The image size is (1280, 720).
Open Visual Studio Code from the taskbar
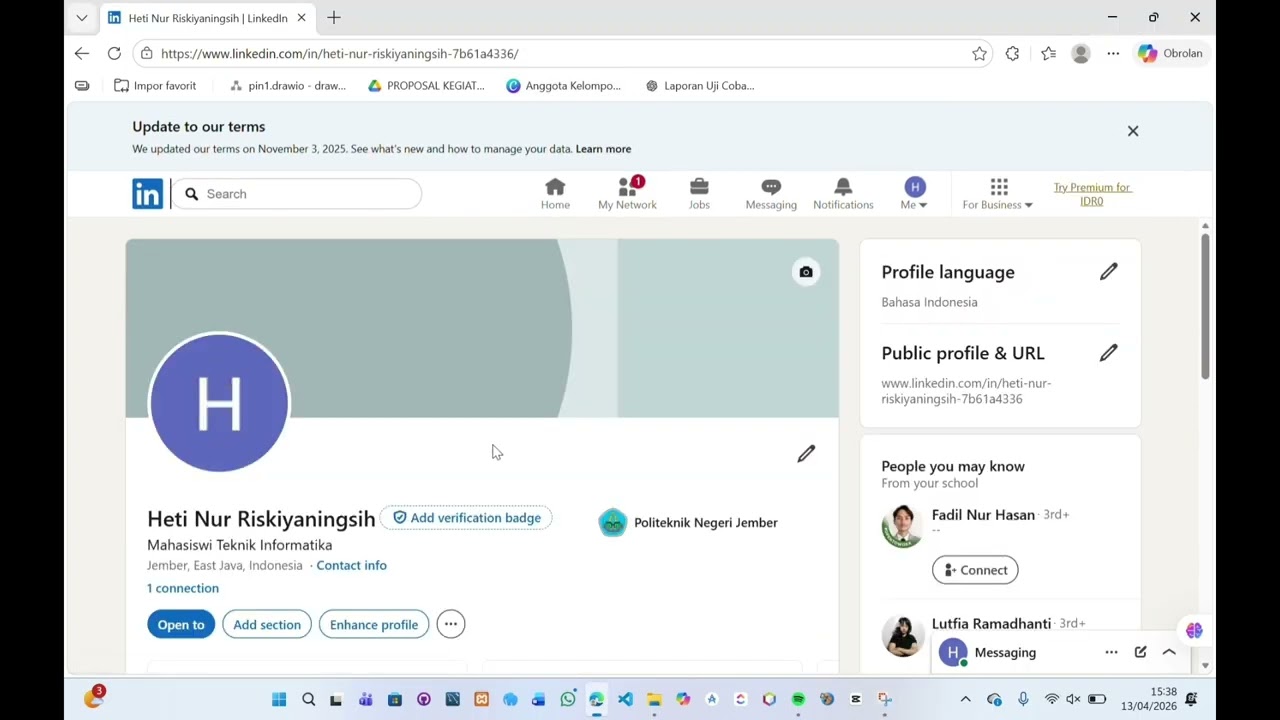point(625,699)
